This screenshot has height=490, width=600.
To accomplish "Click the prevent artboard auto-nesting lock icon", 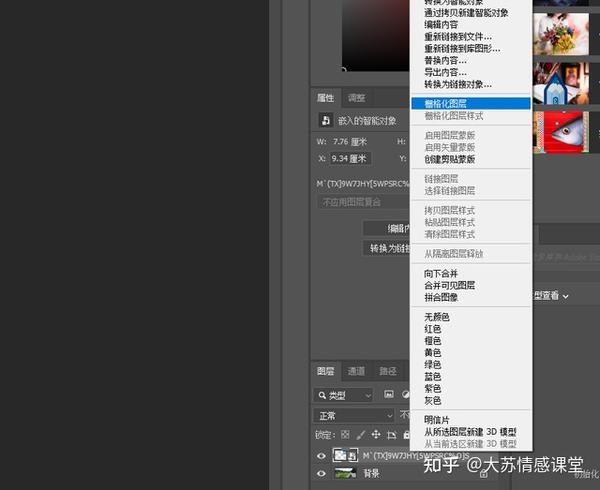I will tap(391, 435).
